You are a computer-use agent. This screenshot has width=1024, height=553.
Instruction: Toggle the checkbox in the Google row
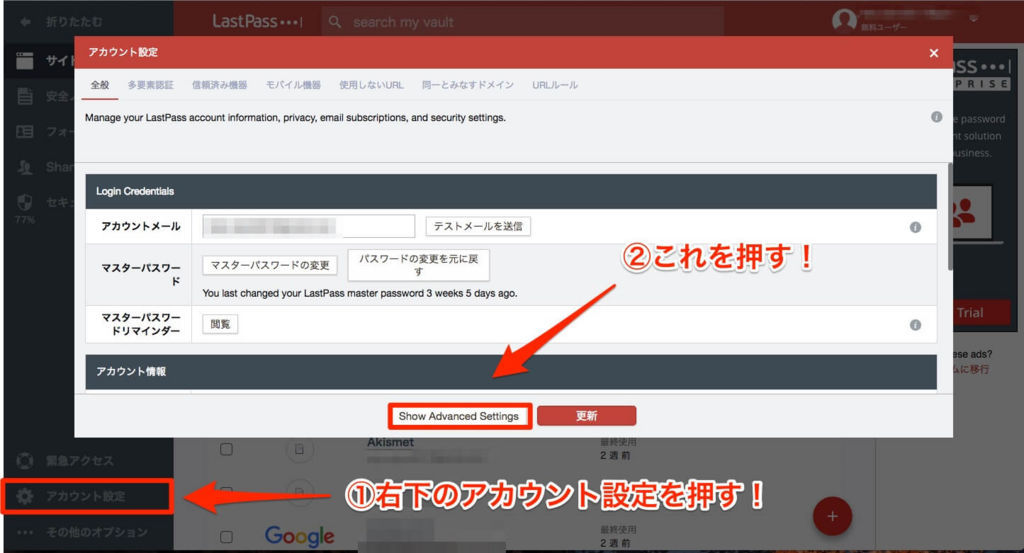[226, 537]
